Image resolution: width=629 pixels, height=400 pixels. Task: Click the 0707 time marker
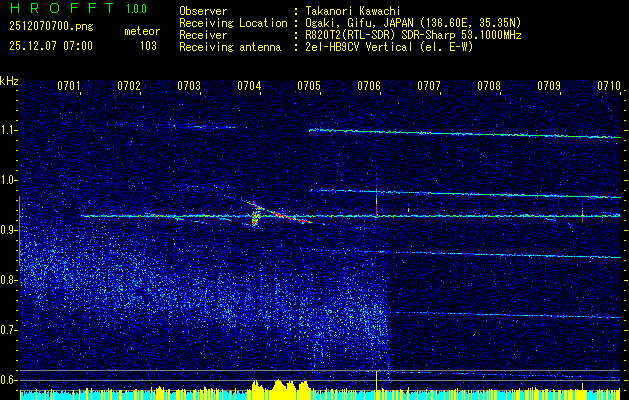point(428,85)
